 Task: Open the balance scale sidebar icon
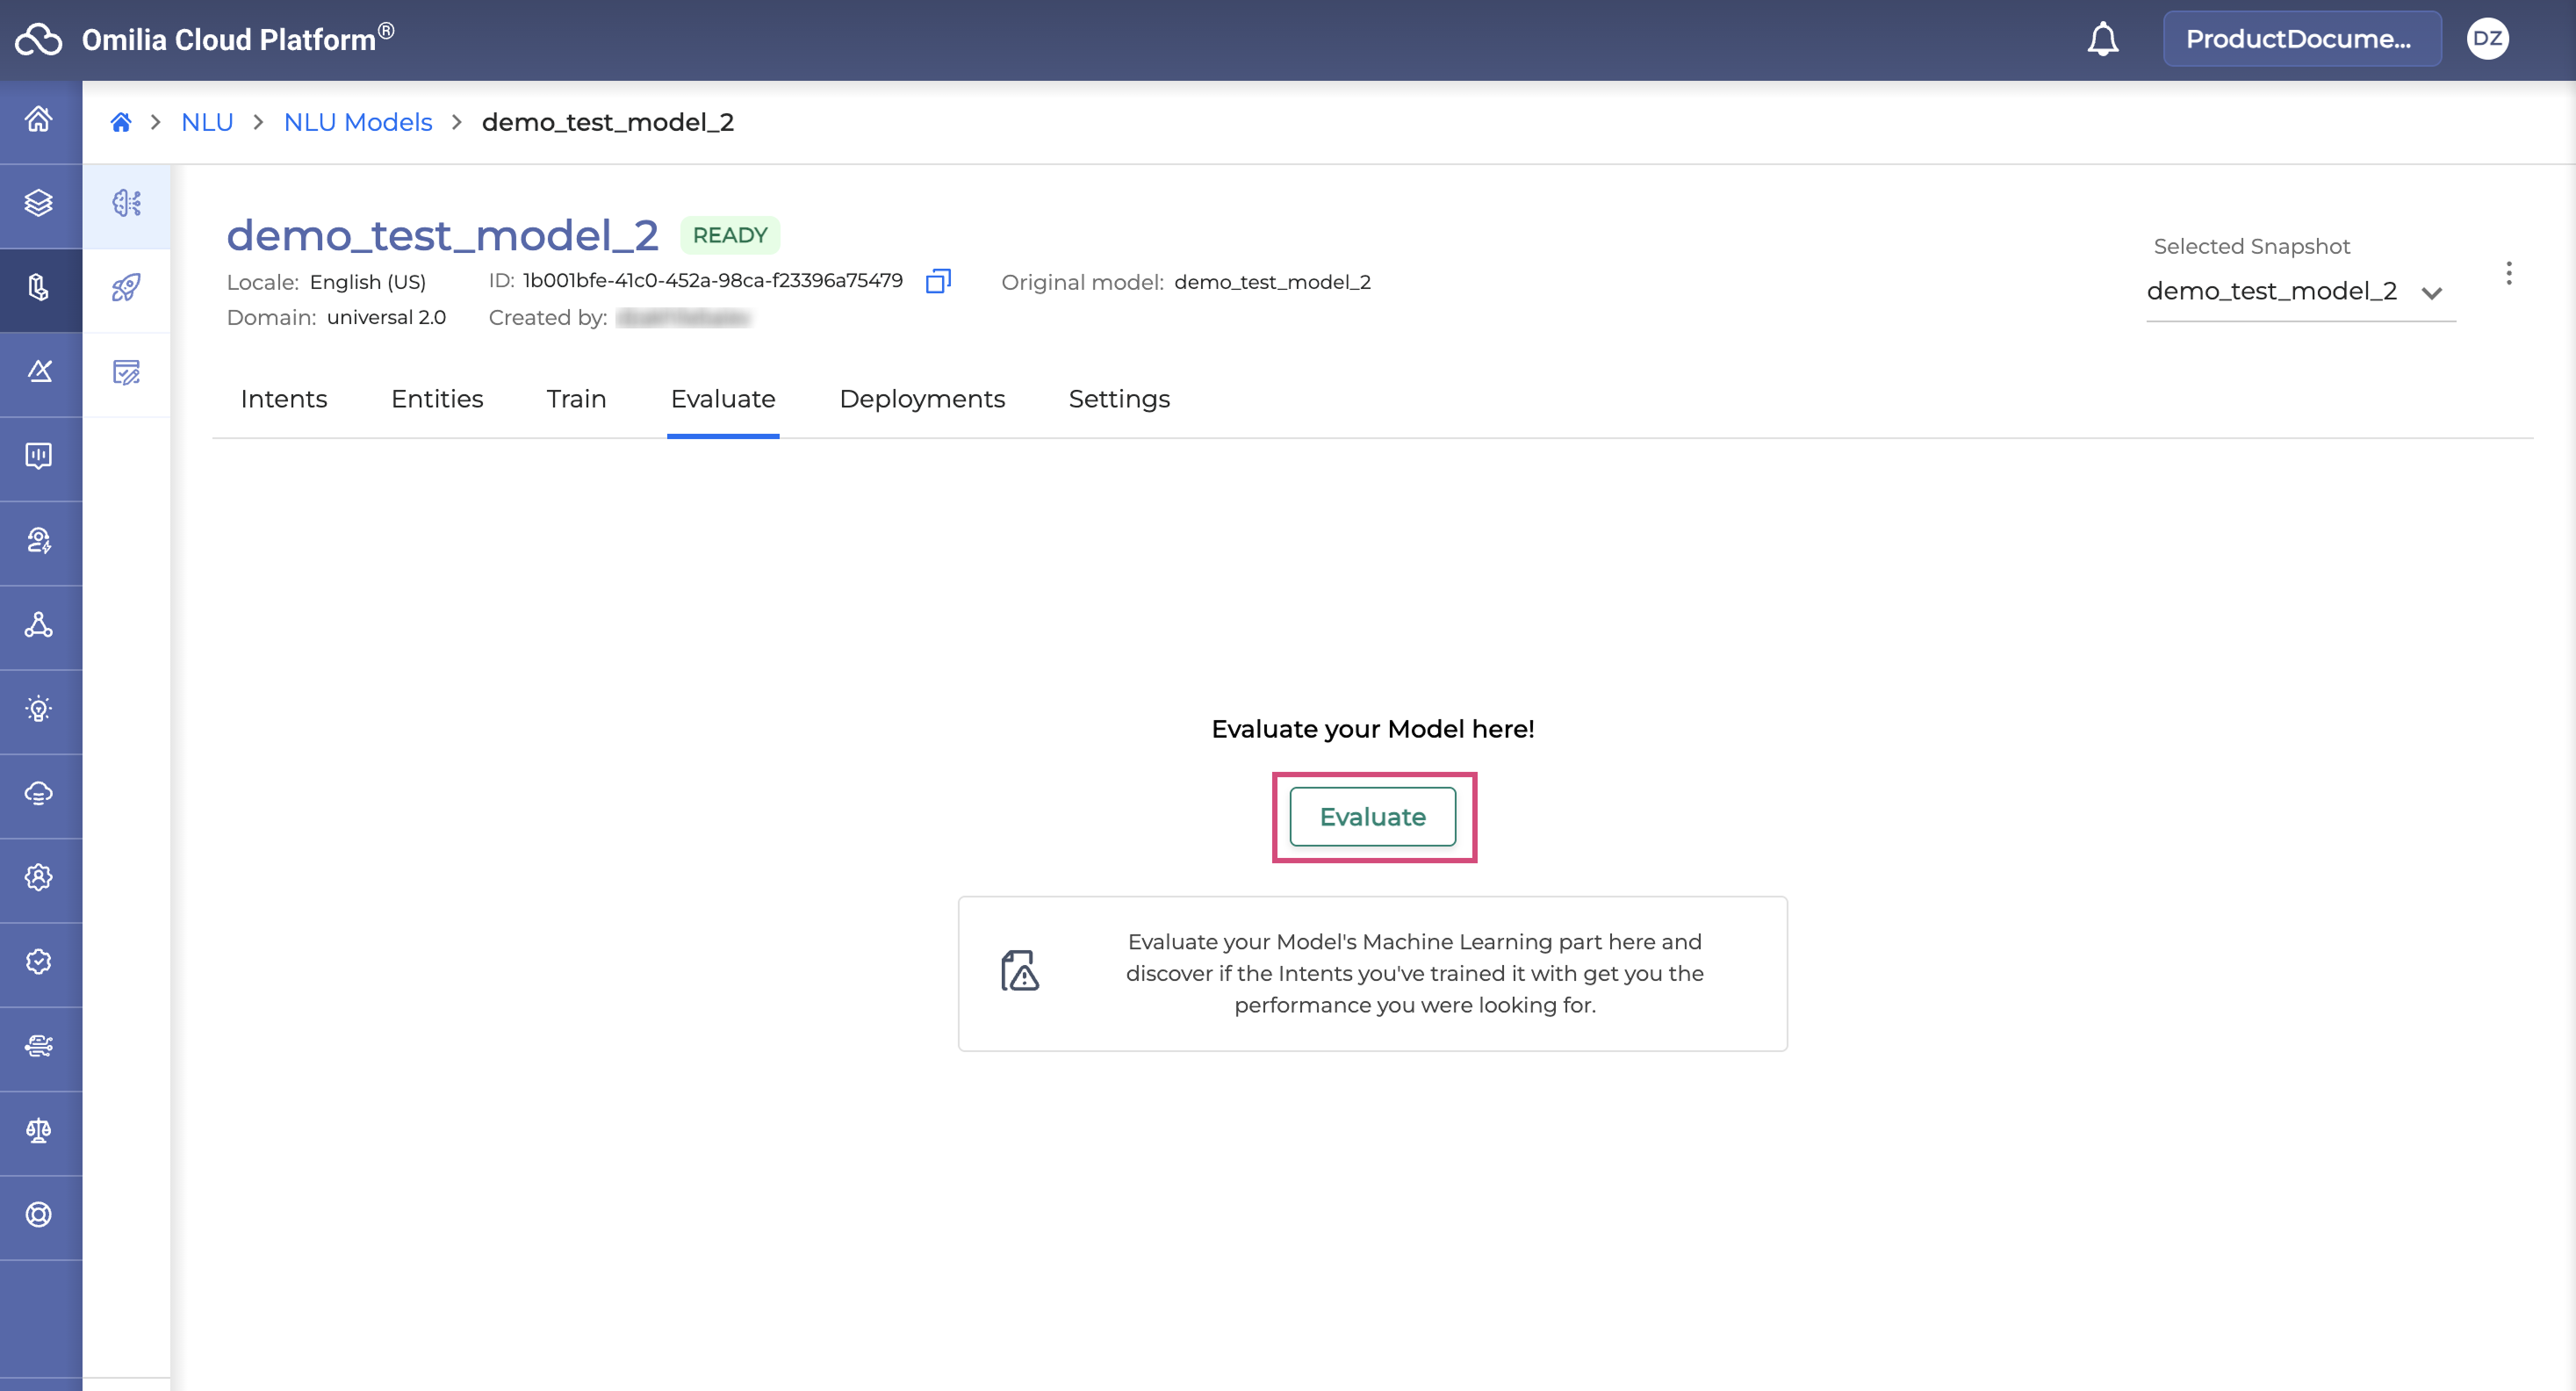click(39, 1130)
